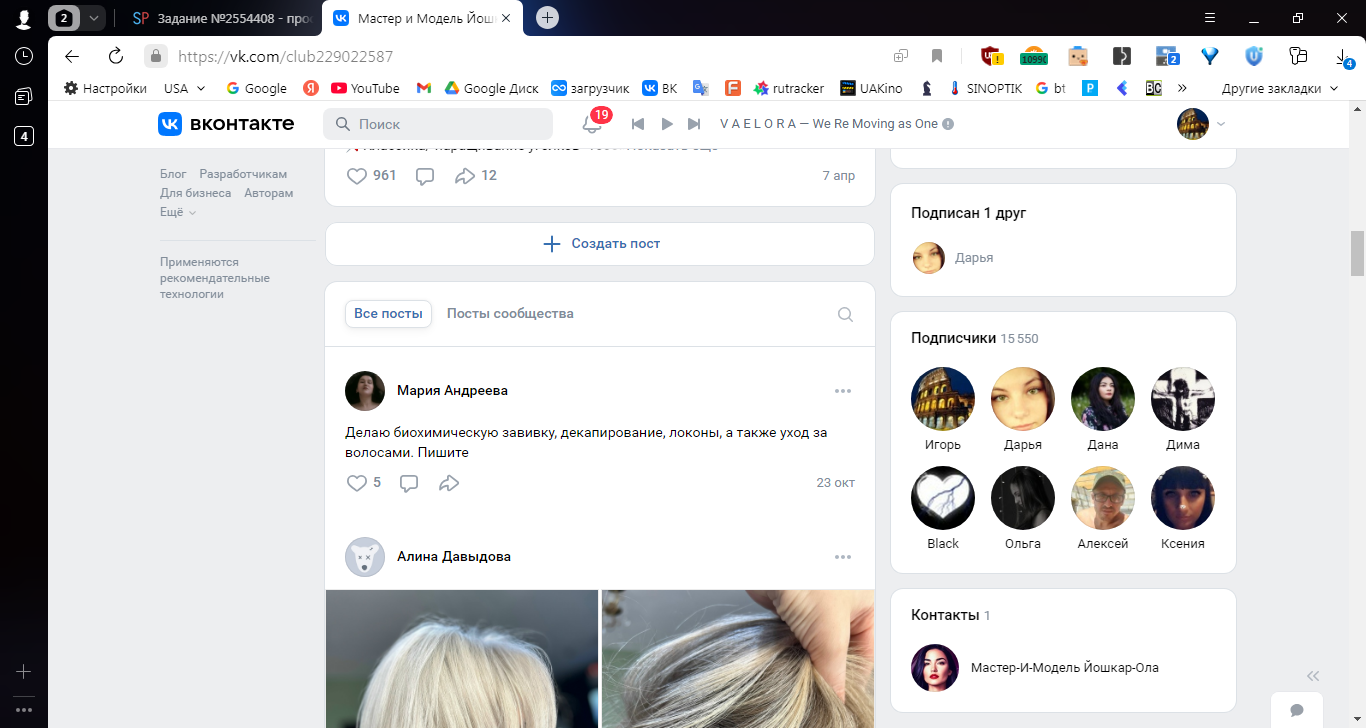The height and width of the screenshot is (728, 1366).
Task: Open rutracker bookmark
Action: 789,88
